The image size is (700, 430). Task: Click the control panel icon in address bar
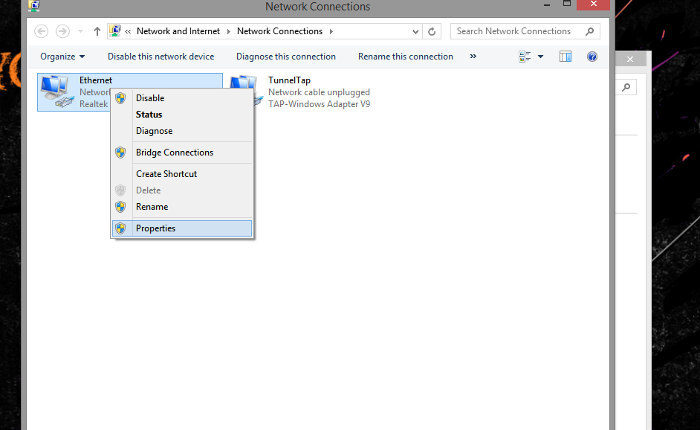point(115,31)
